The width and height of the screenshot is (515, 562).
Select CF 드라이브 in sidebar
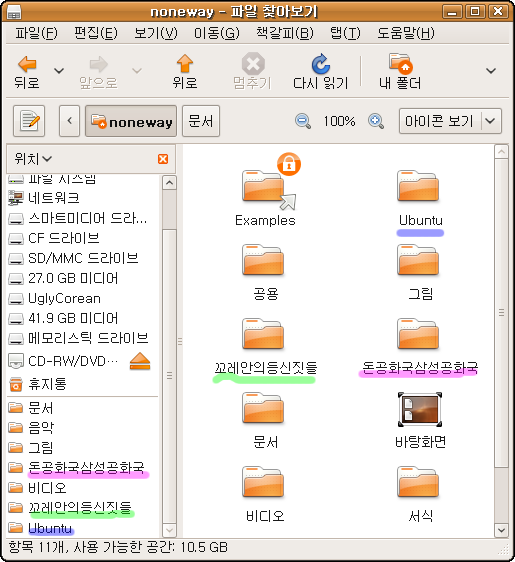82,238
